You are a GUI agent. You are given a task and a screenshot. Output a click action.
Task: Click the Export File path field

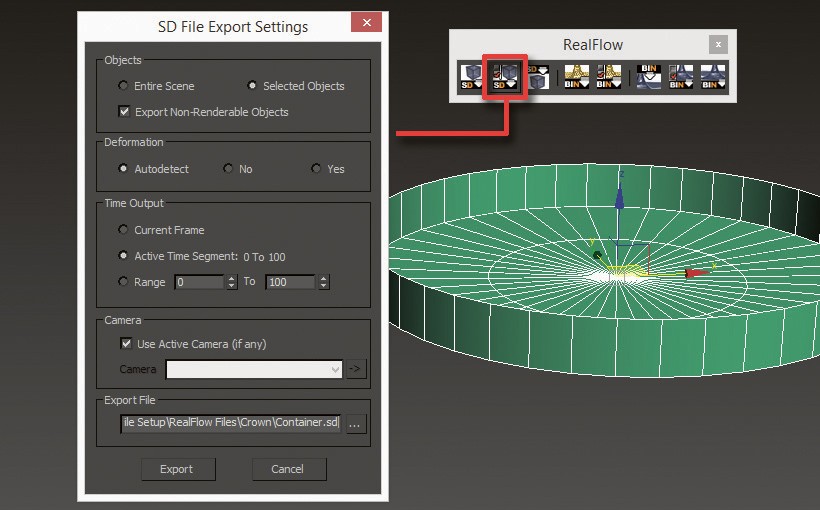coord(231,423)
